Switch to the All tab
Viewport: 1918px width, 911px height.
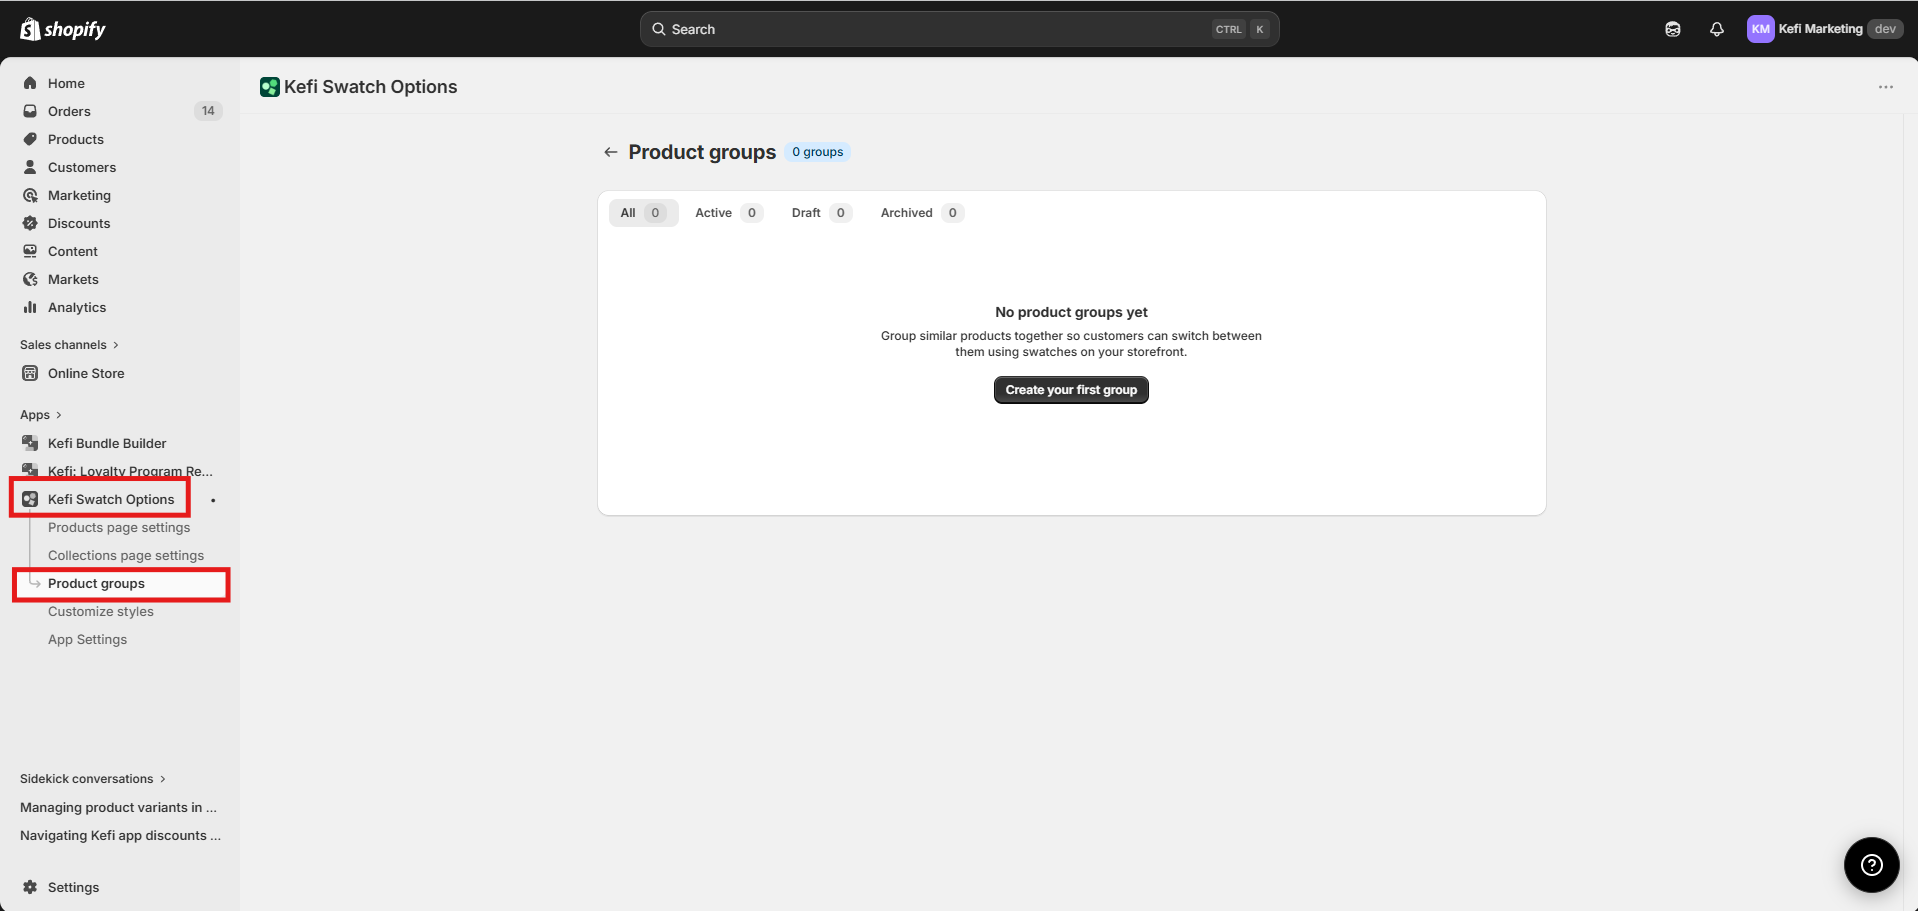[x=643, y=213]
